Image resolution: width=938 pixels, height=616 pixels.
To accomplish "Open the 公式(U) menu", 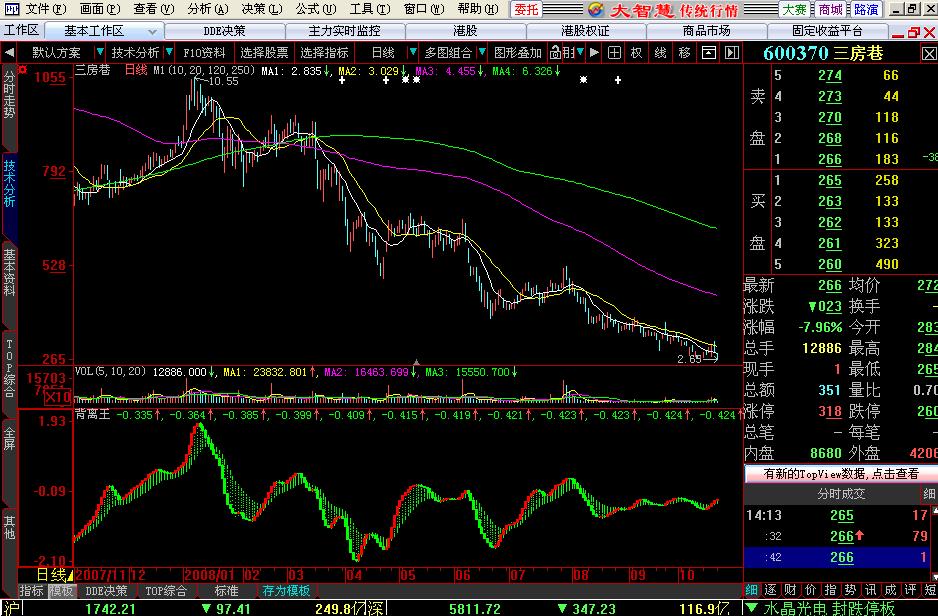I will pyautogui.click(x=316, y=9).
